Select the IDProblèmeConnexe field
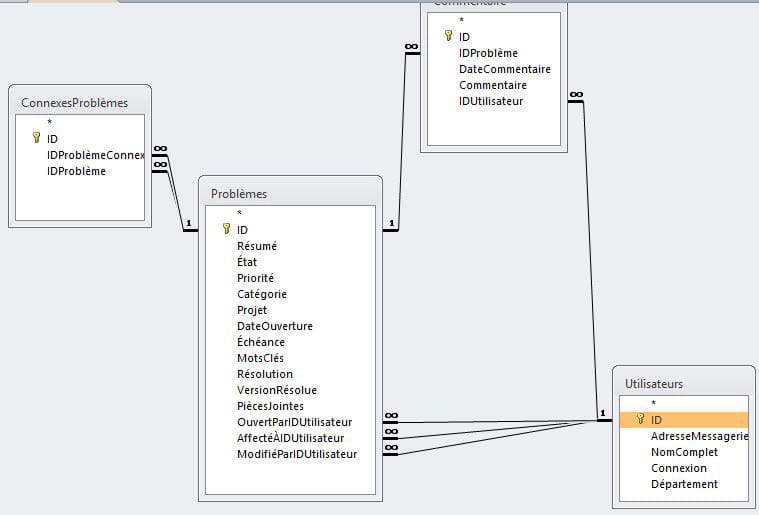 [80, 155]
